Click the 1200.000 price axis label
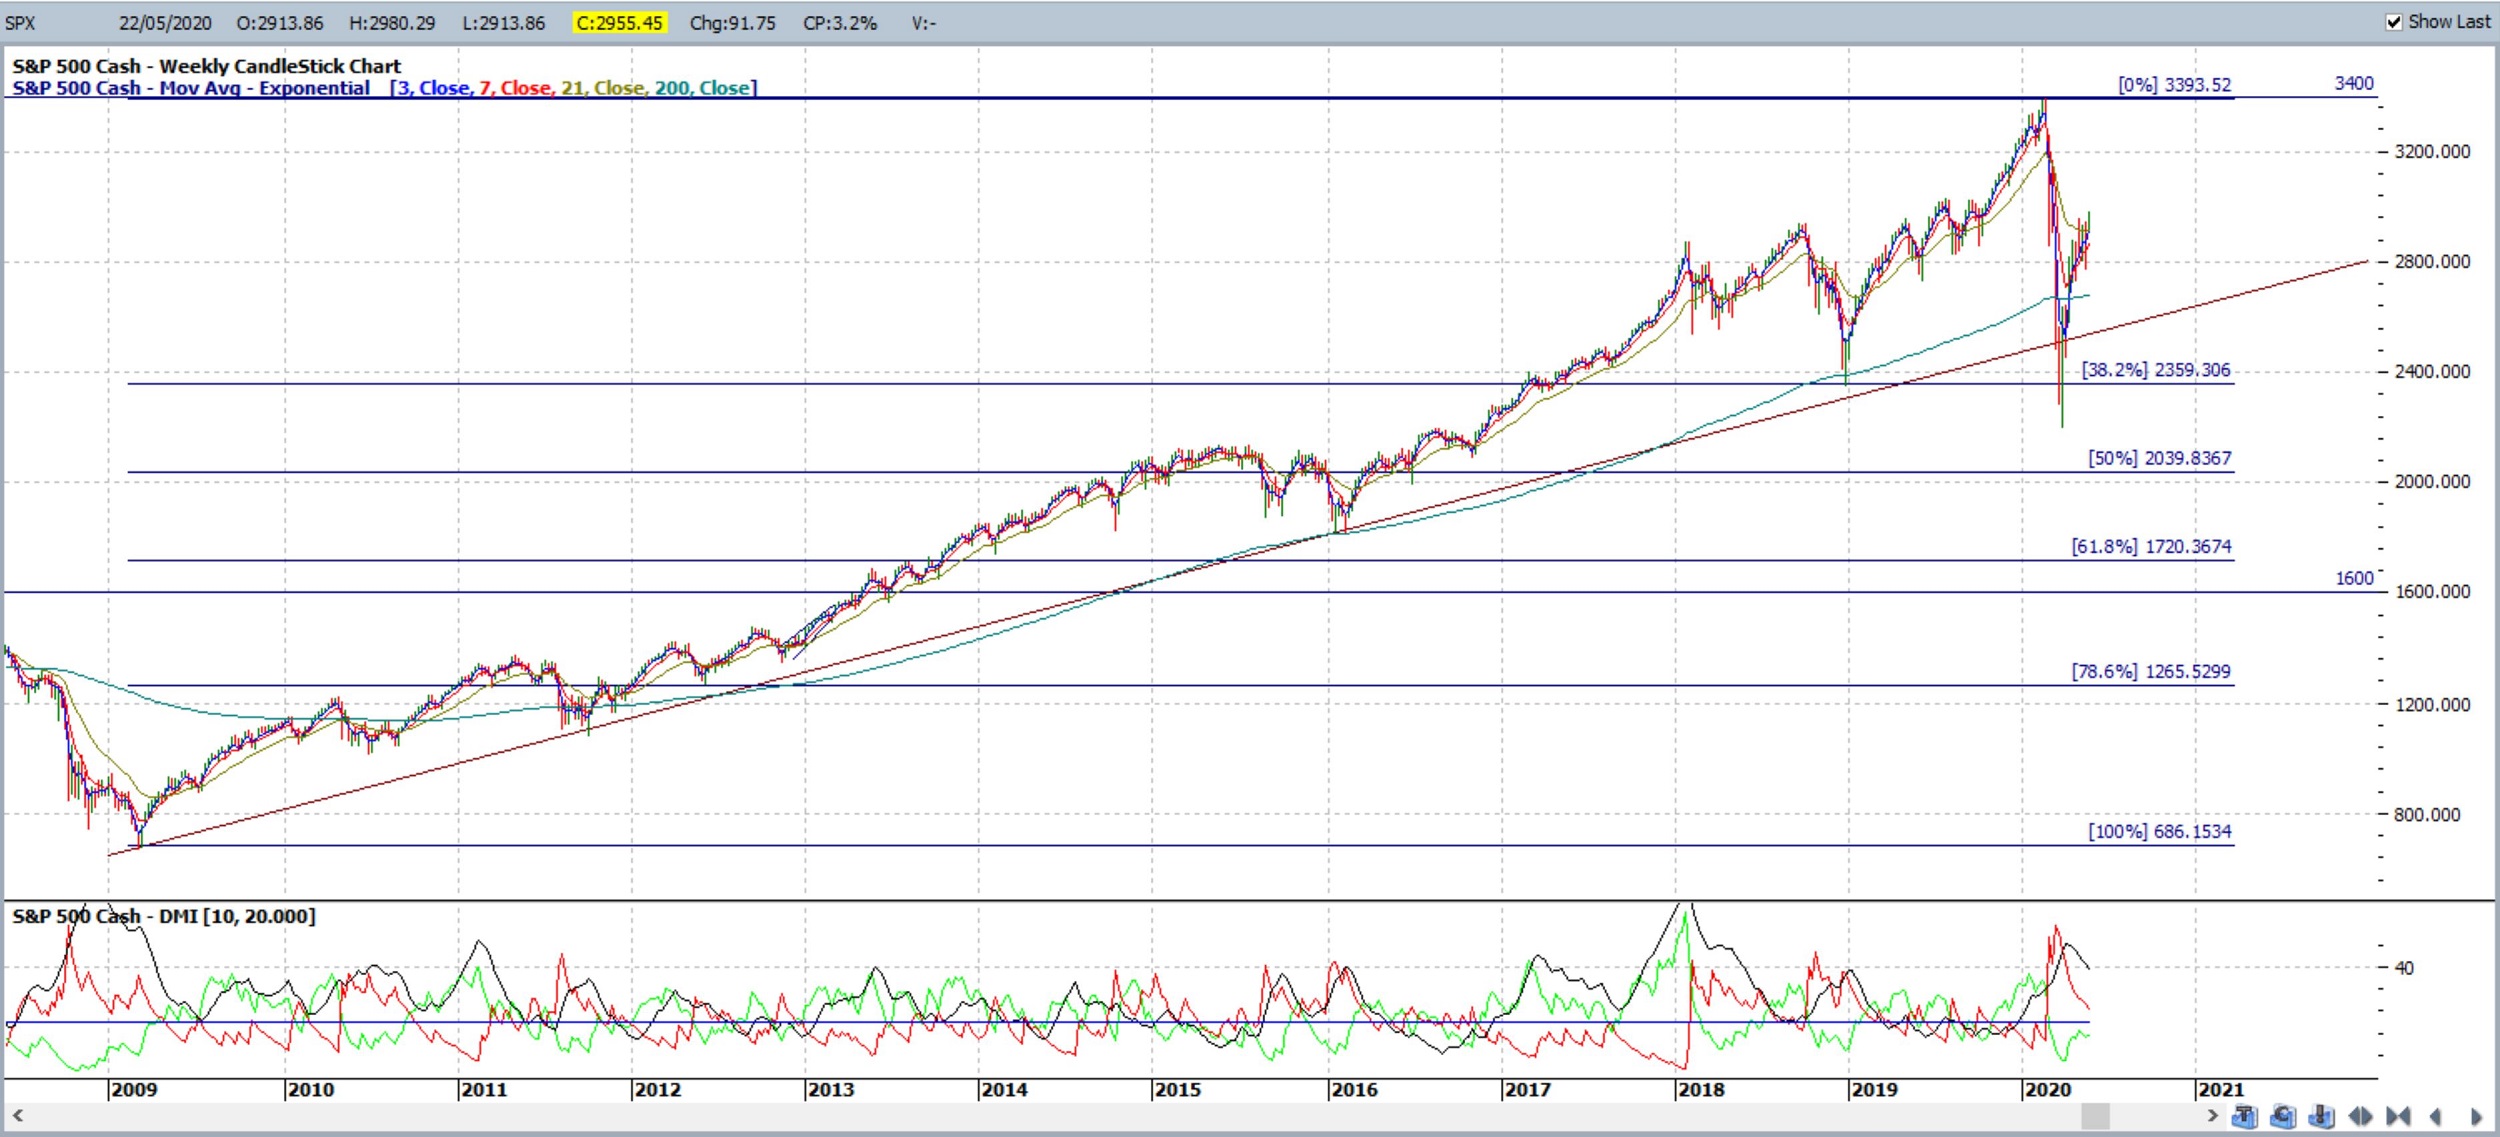 2432,704
